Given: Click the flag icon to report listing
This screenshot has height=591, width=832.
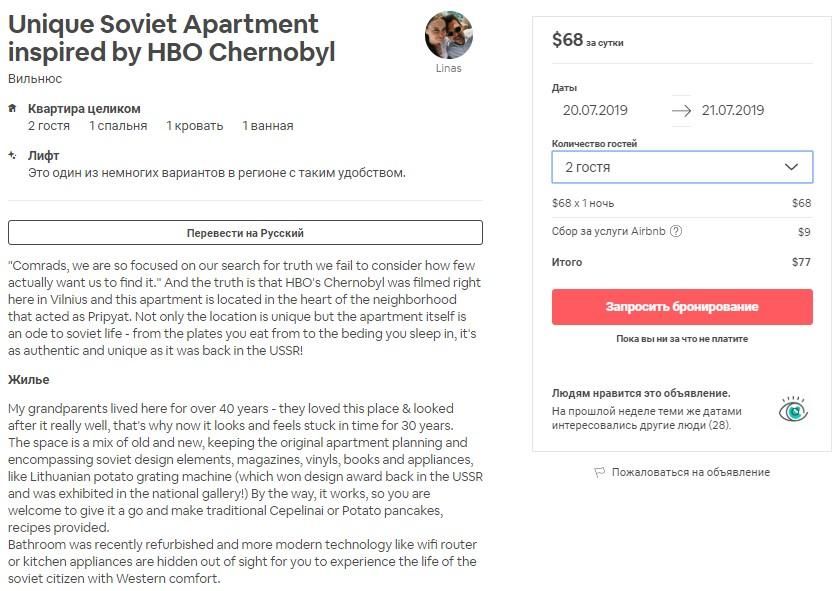Looking at the screenshot, I should coord(600,472).
